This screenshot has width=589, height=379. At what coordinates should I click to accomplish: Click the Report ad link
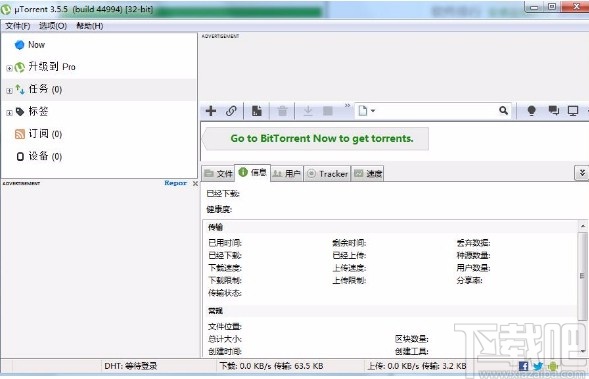[x=175, y=183]
